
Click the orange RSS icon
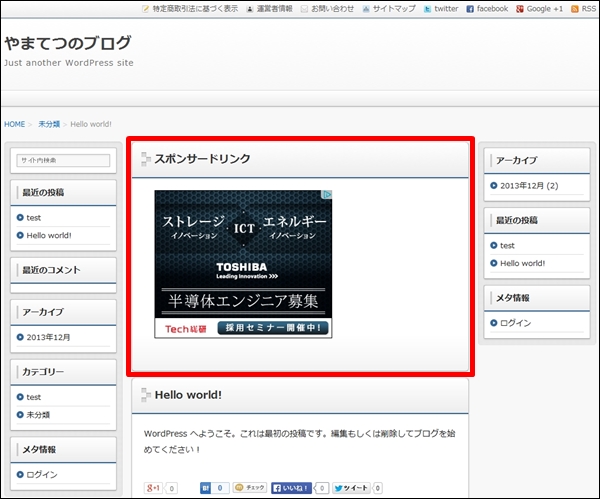pyautogui.click(x=575, y=9)
